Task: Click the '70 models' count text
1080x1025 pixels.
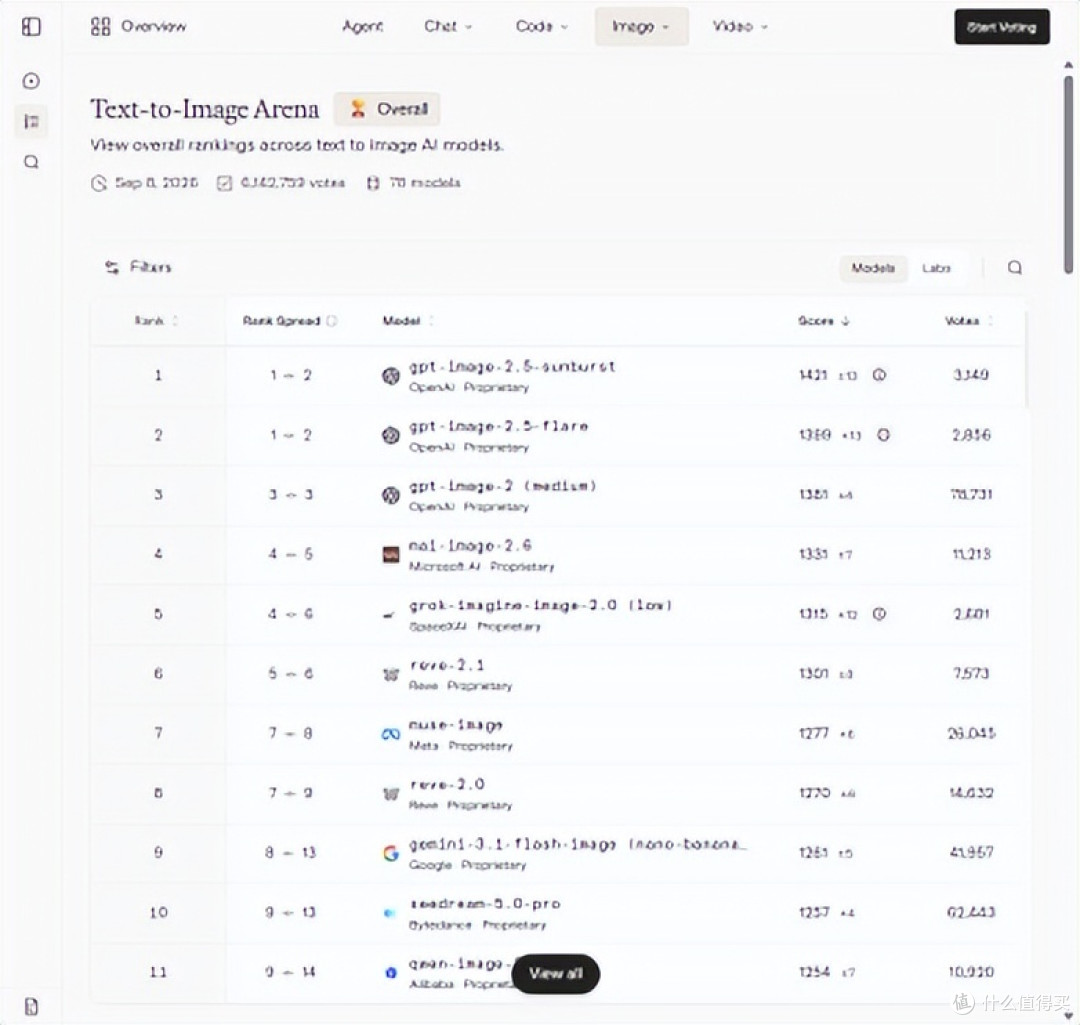Action: (425, 183)
